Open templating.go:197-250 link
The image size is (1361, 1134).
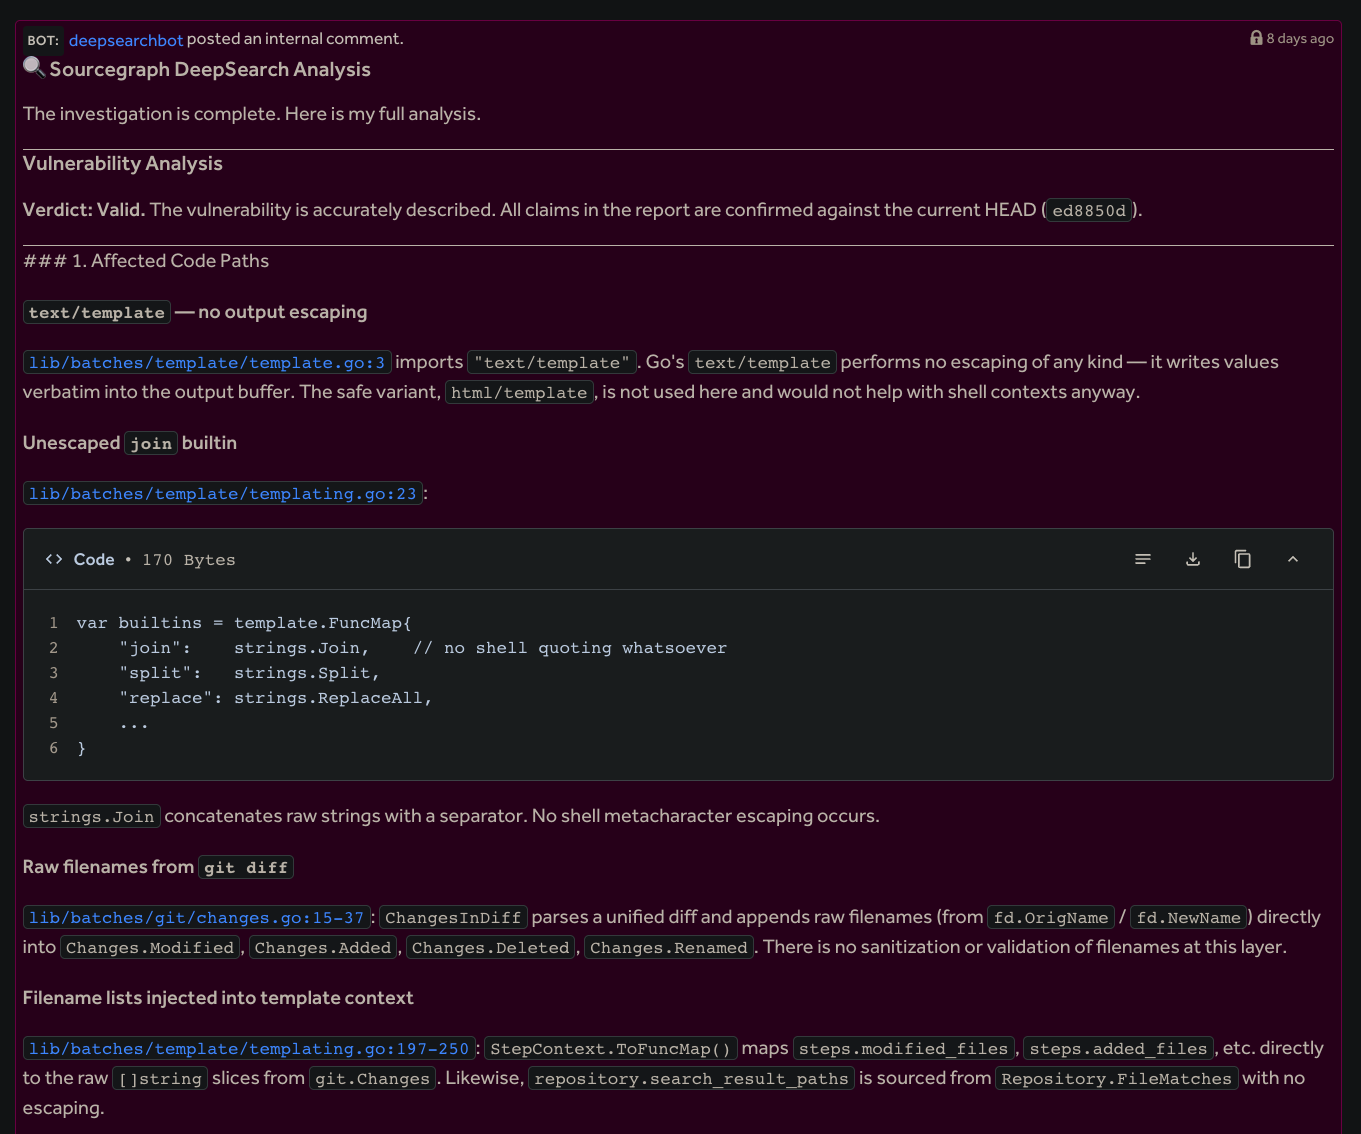pos(249,1048)
